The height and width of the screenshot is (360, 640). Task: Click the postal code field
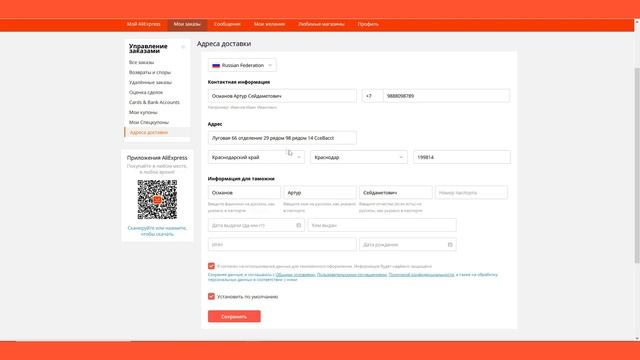(x=462, y=157)
